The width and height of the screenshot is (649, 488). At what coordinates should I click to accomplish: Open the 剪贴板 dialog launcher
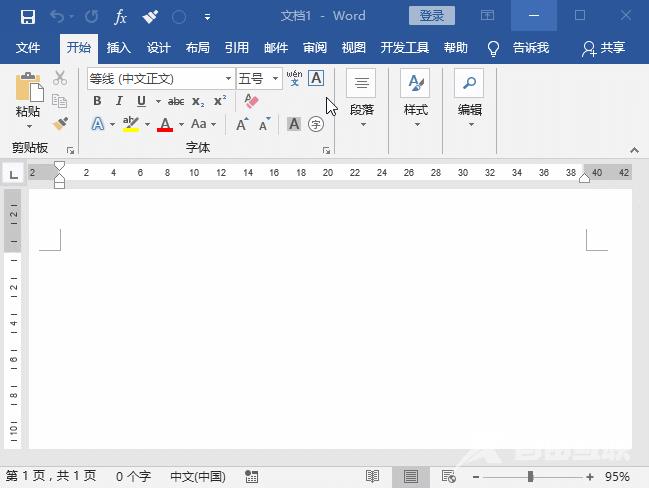coord(70,151)
